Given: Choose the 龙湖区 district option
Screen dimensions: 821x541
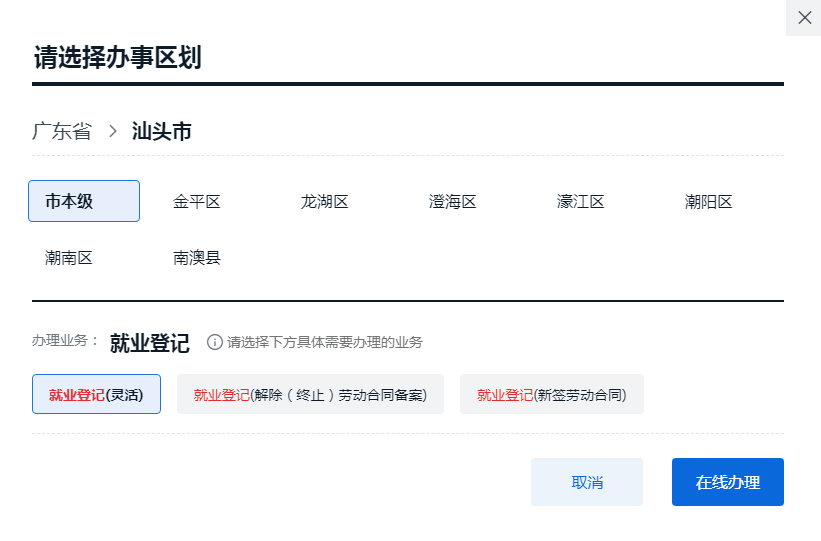Looking at the screenshot, I should click(x=325, y=201).
